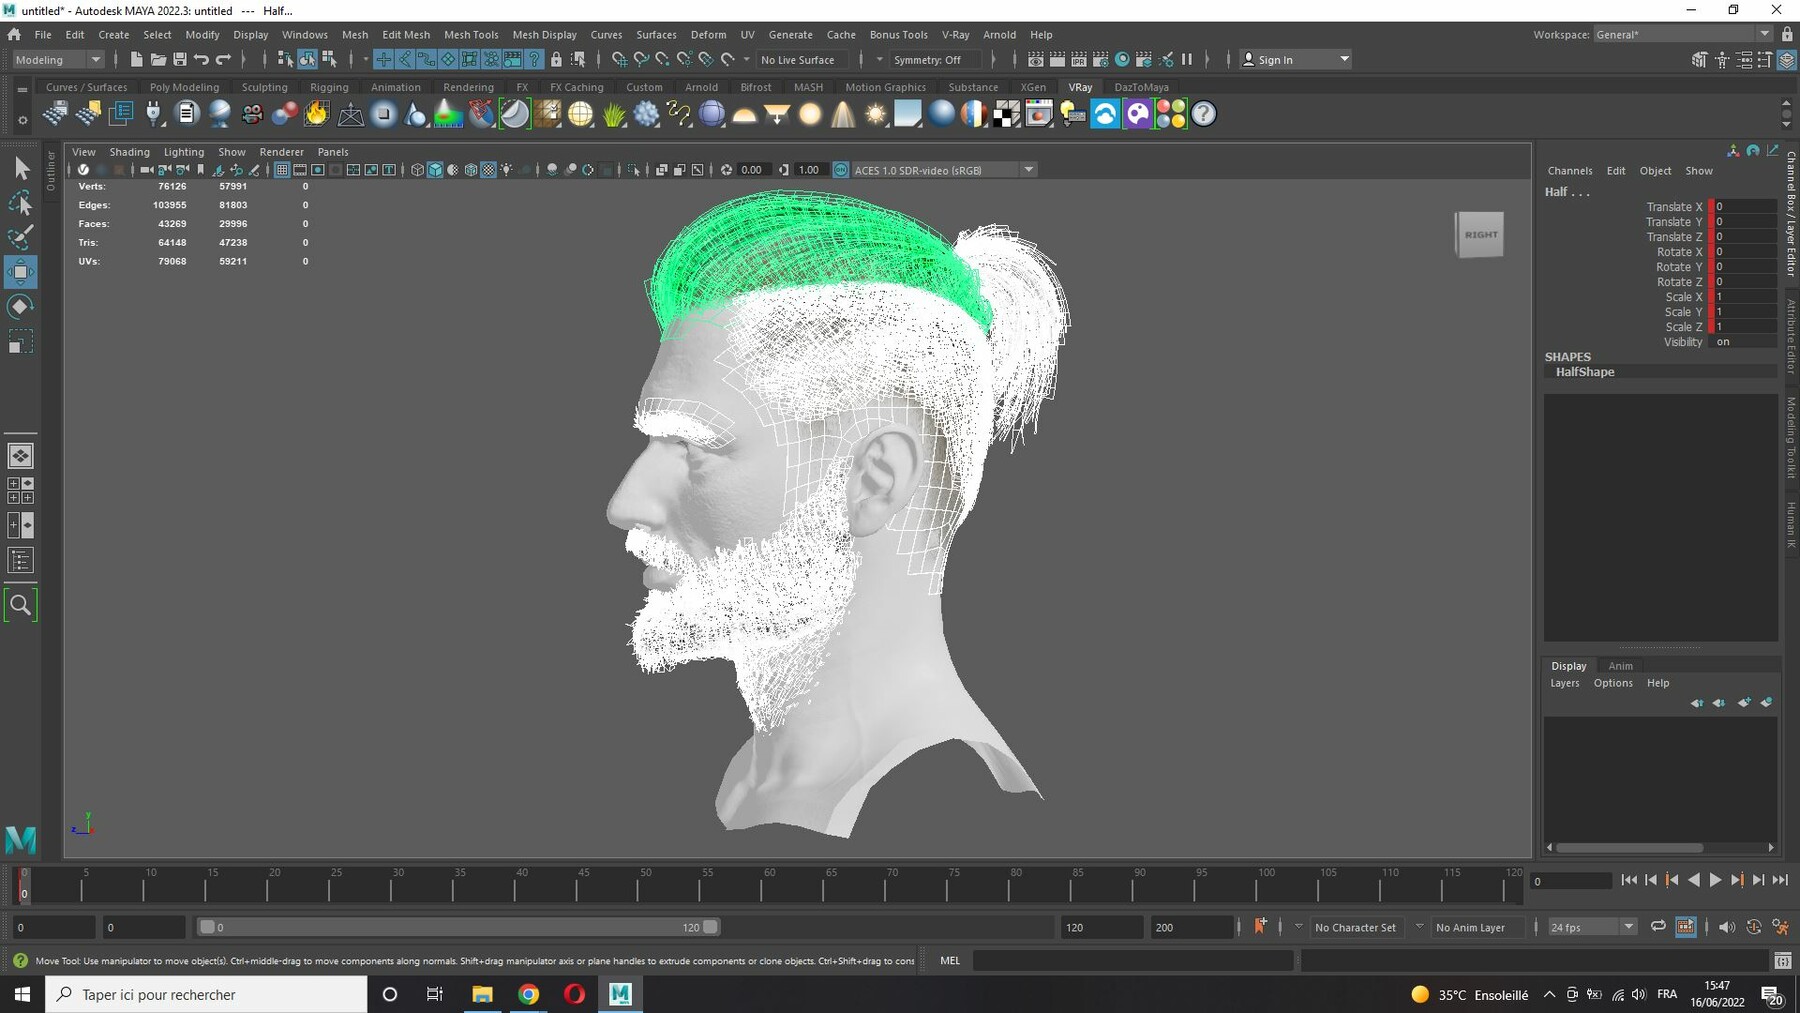
Task: Select the Move tool in toolbox
Action: click(x=20, y=272)
